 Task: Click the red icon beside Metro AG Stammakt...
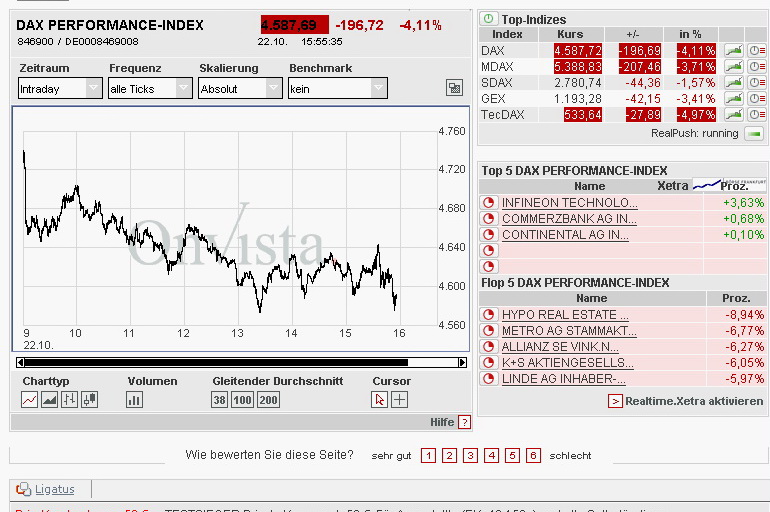(489, 330)
